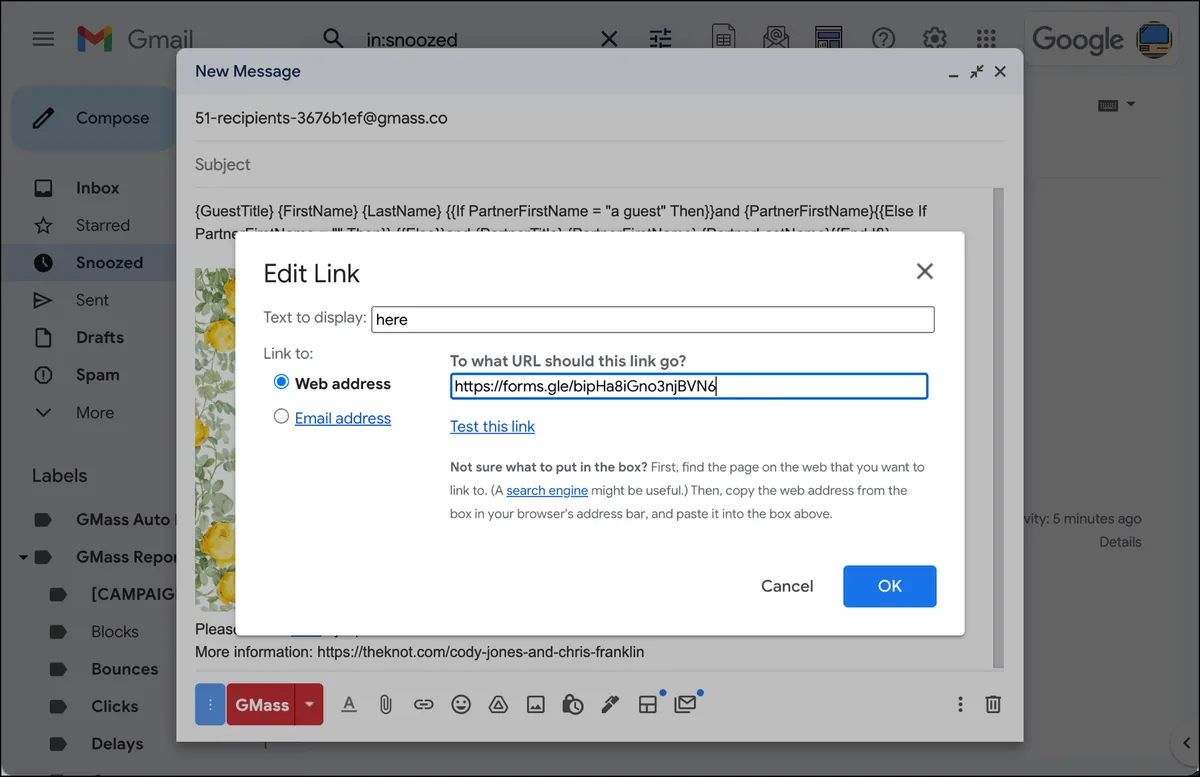
Task: Click the theknot.com URL in message body
Action: pyautogui.click(x=481, y=651)
